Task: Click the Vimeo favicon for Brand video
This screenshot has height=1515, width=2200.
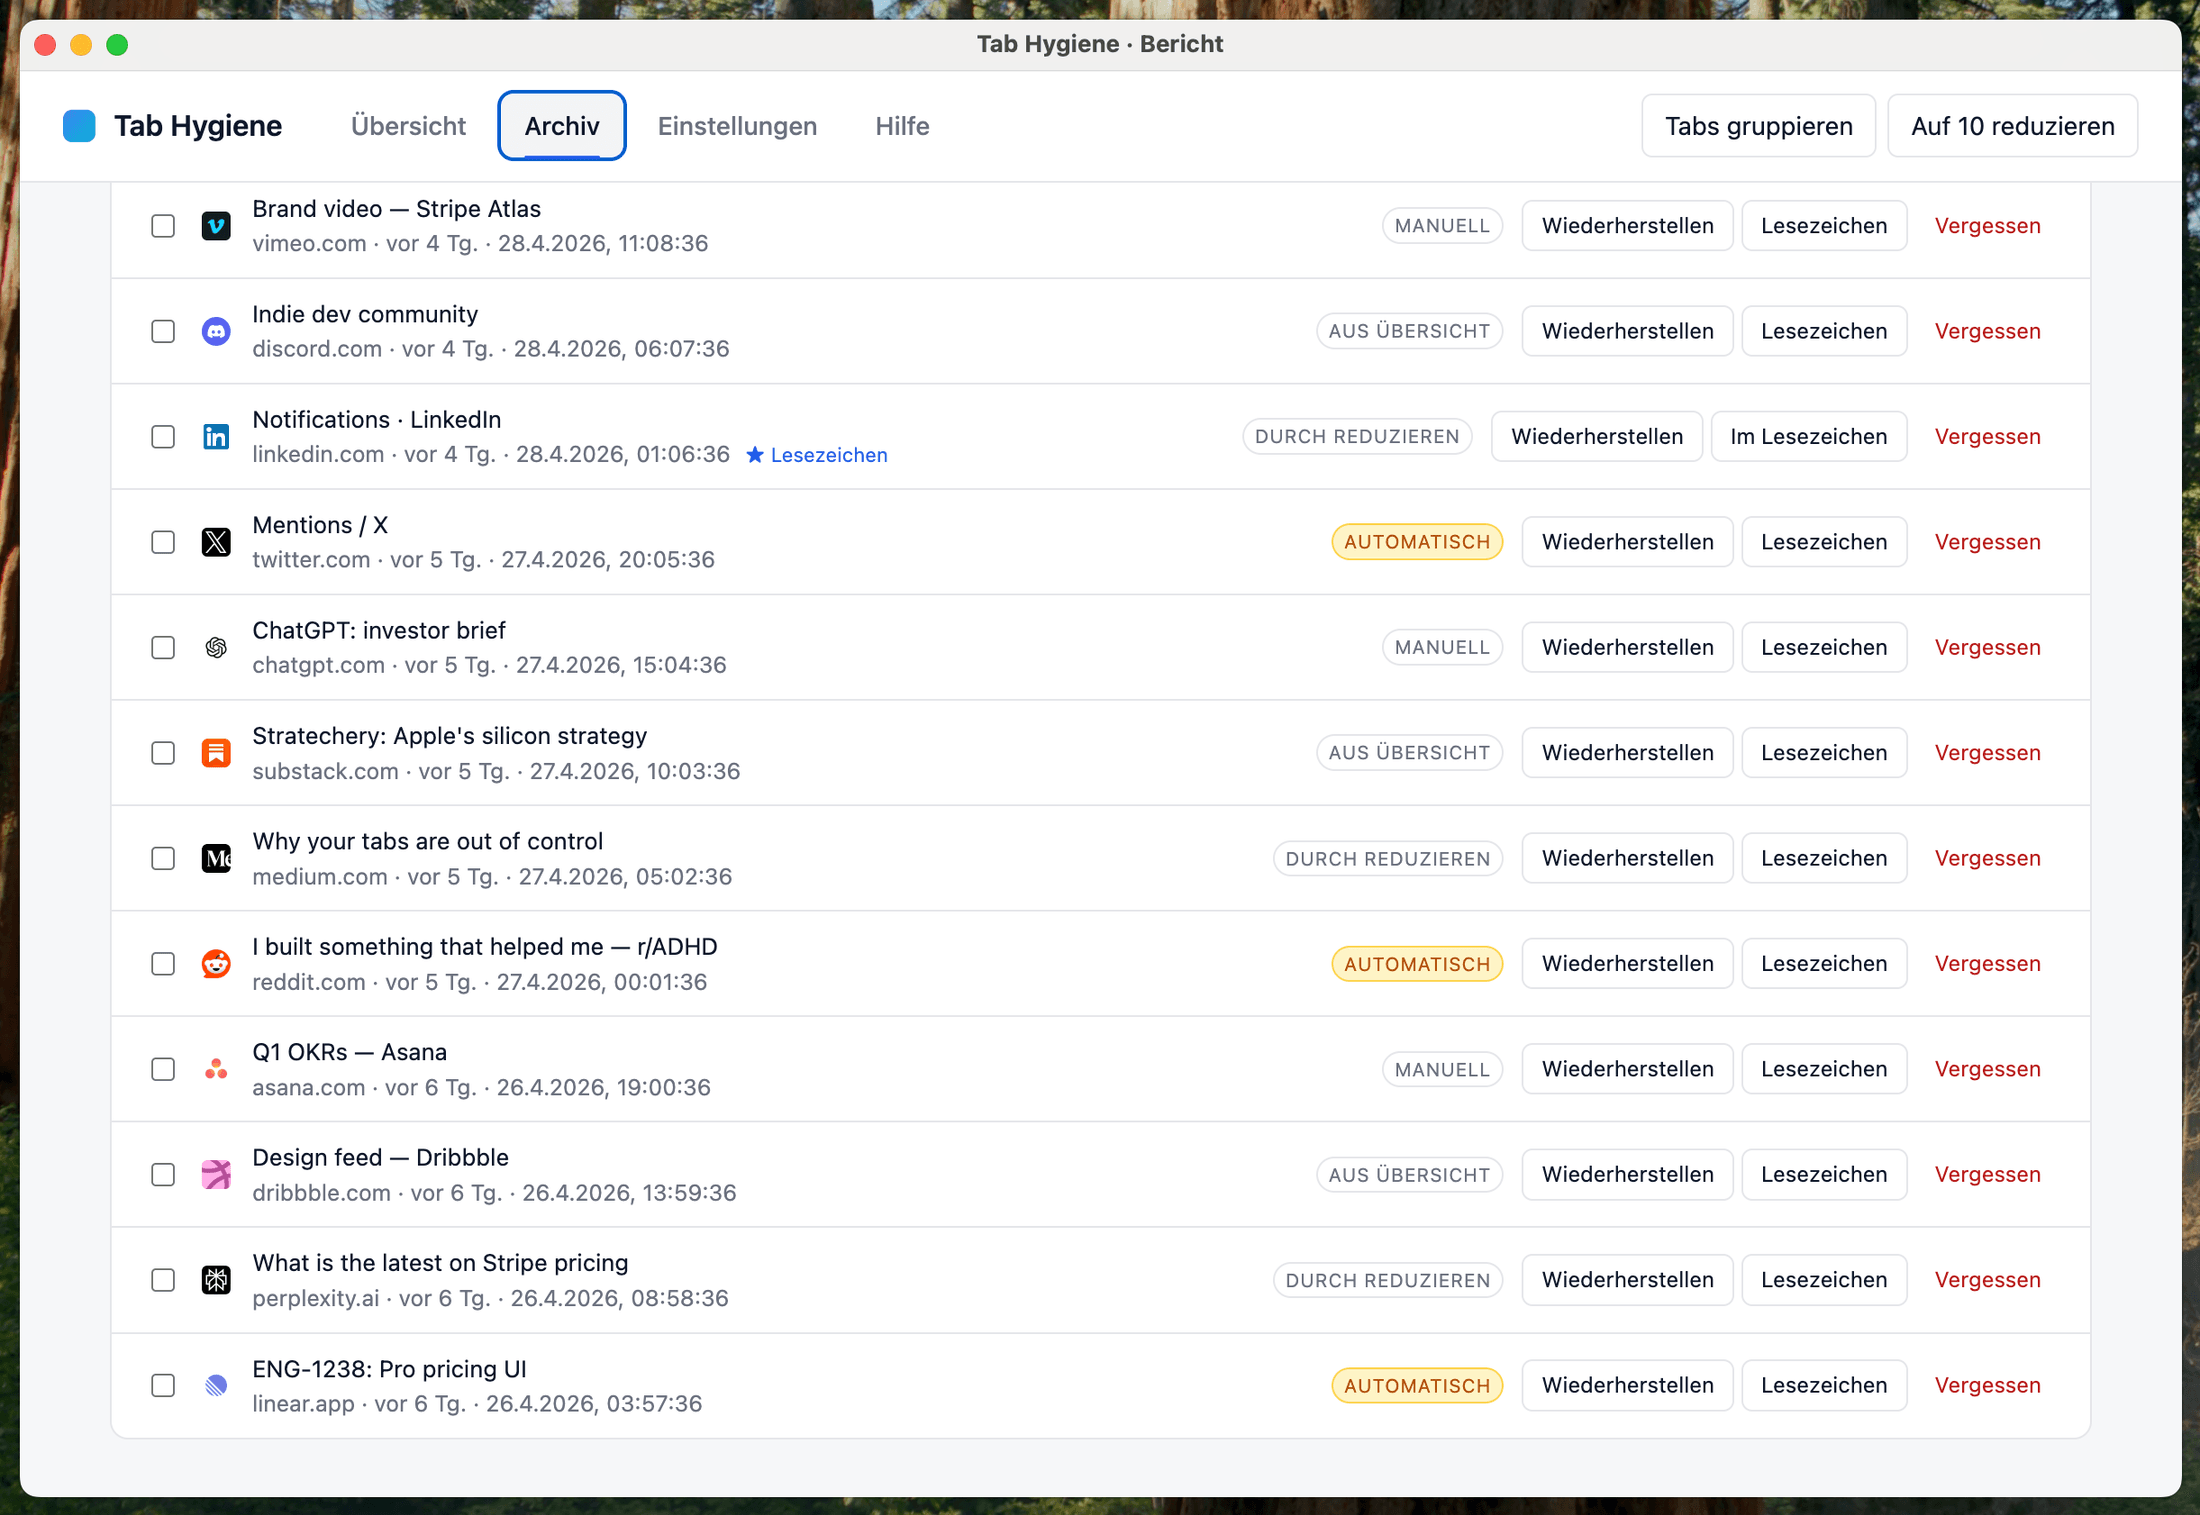Action: tap(216, 226)
